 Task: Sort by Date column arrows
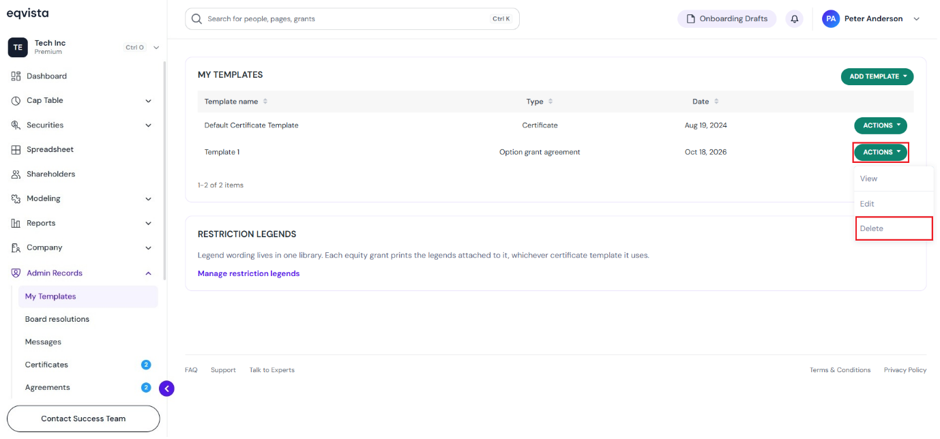tap(716, 101)
